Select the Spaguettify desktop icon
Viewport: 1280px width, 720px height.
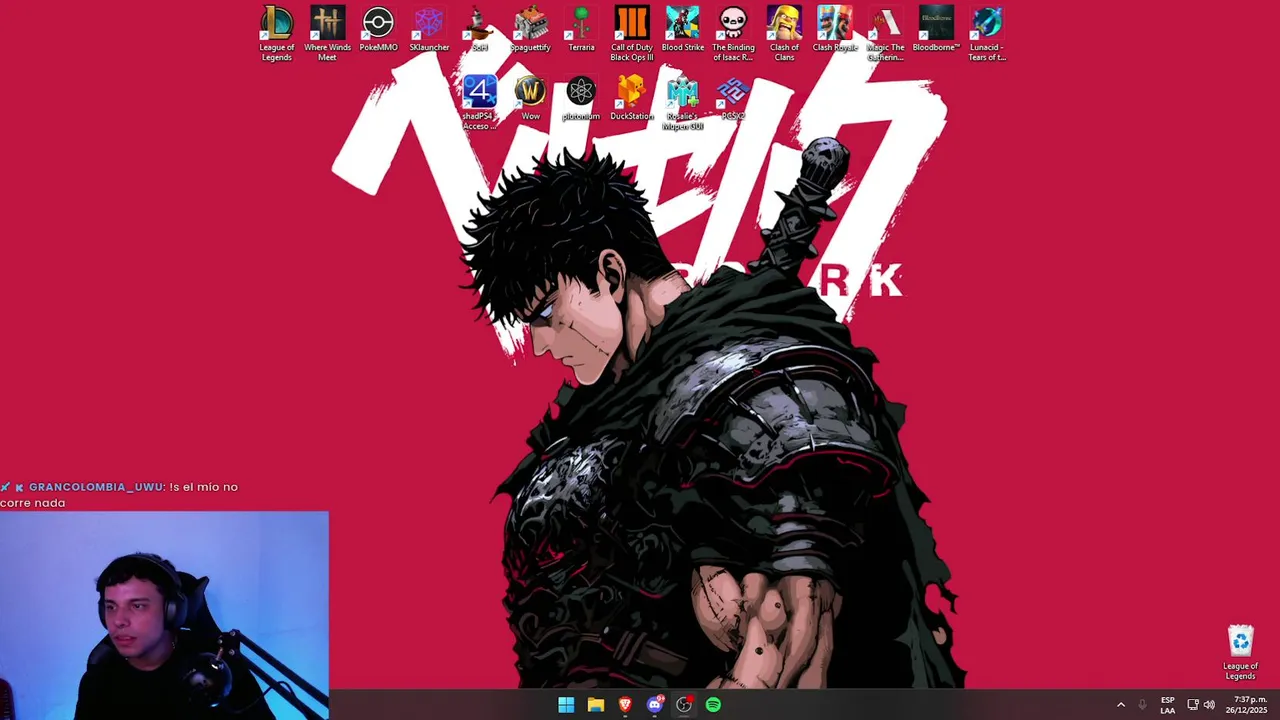[530, 29]
